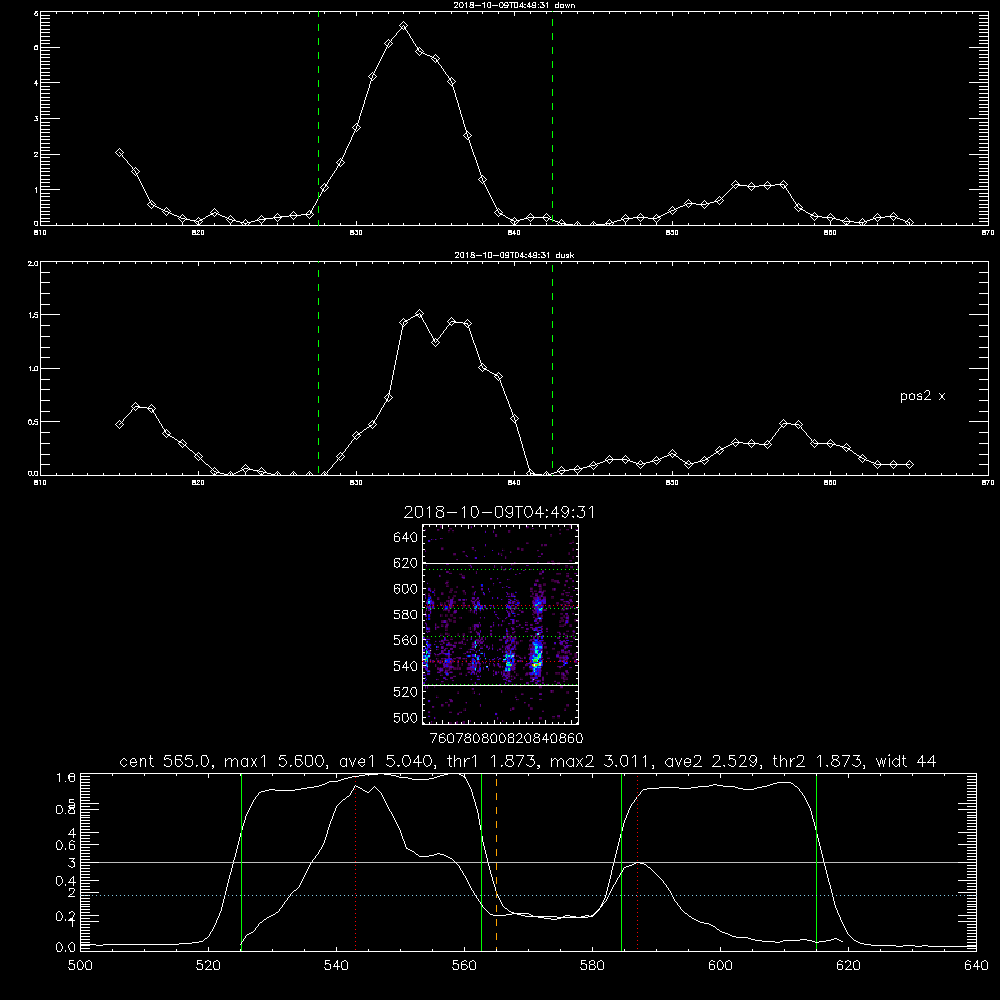The height and width of the screenshot is (1000, 1000).
Task: Click y-axis label '640' beside the spectral image
Action: tap(406, 538)
